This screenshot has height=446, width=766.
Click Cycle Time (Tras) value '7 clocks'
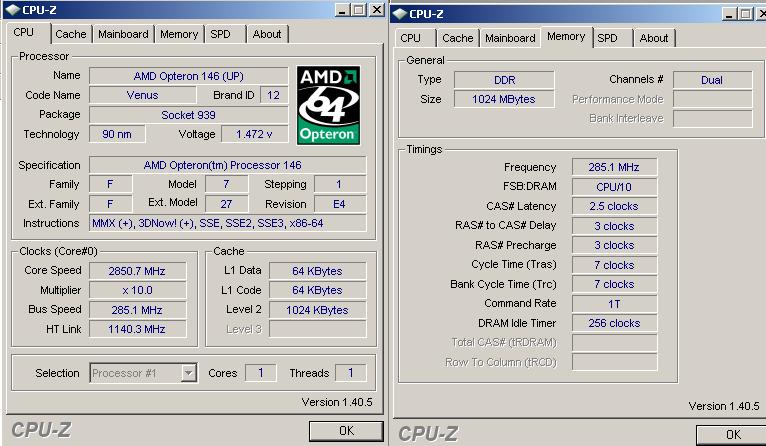(x=614, y=265)
